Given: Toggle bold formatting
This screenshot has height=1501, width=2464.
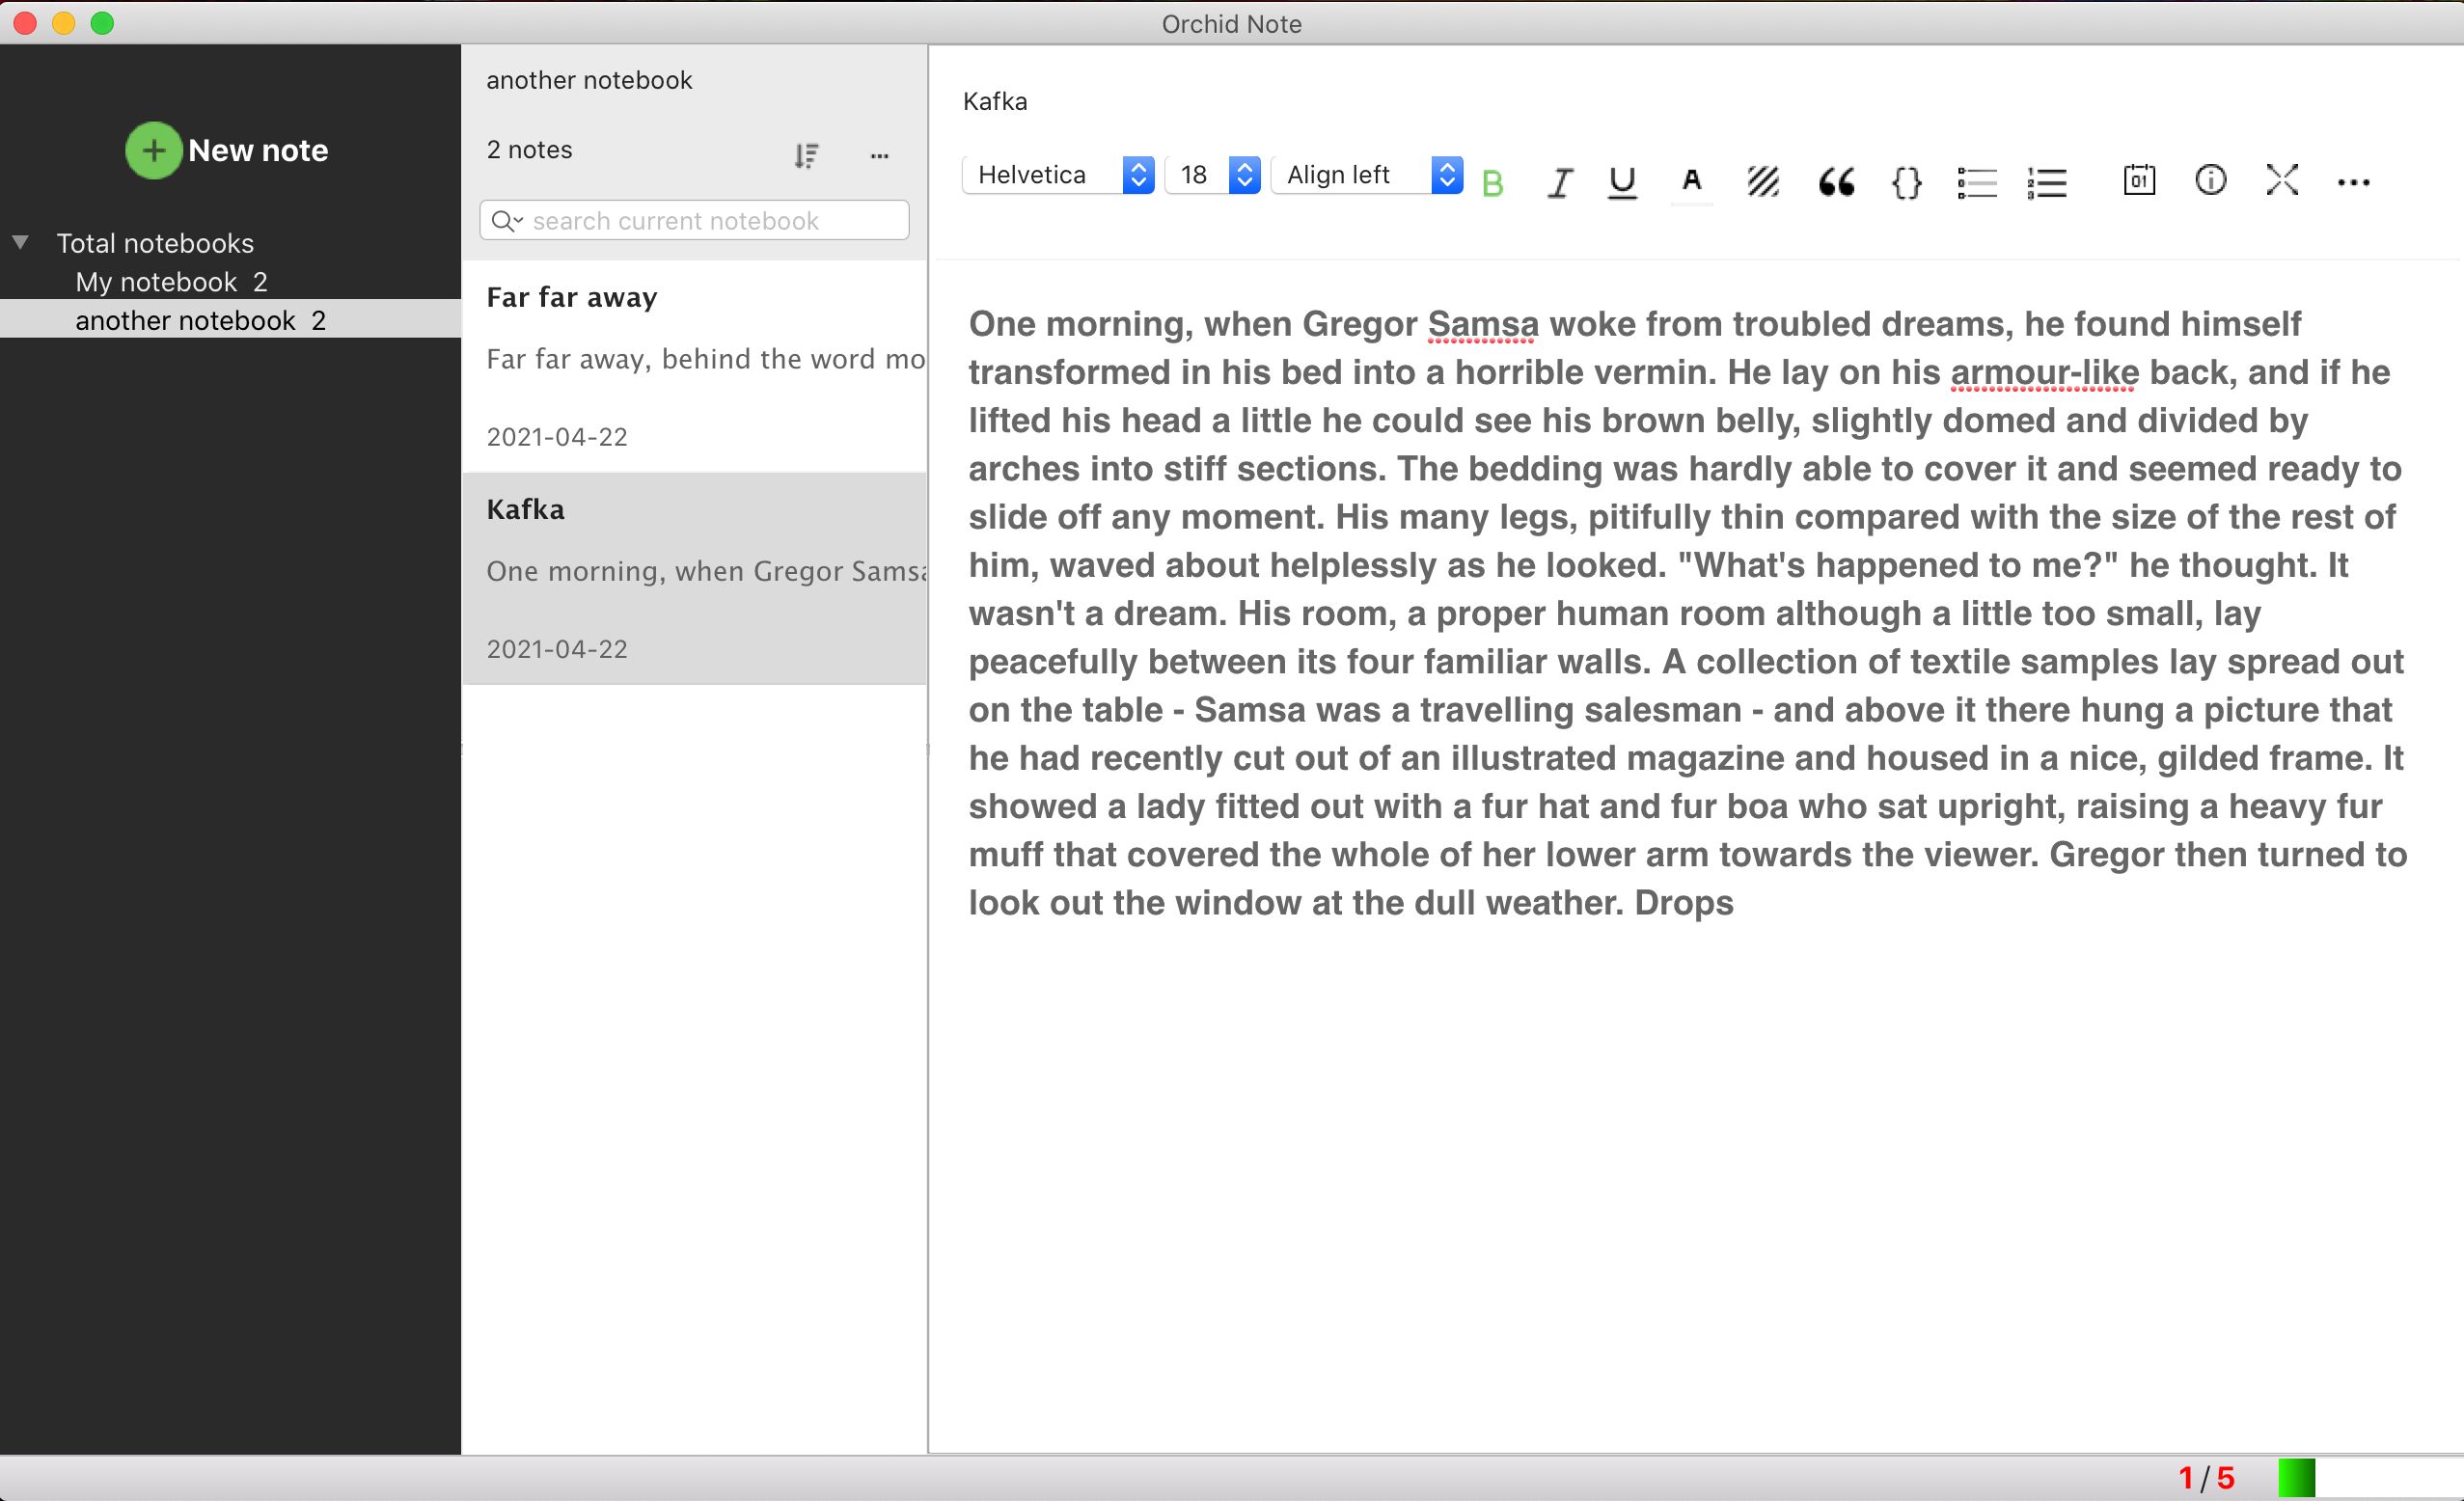Looking at the screenshot, I should pyautogui.click(x=1492, y=183).
